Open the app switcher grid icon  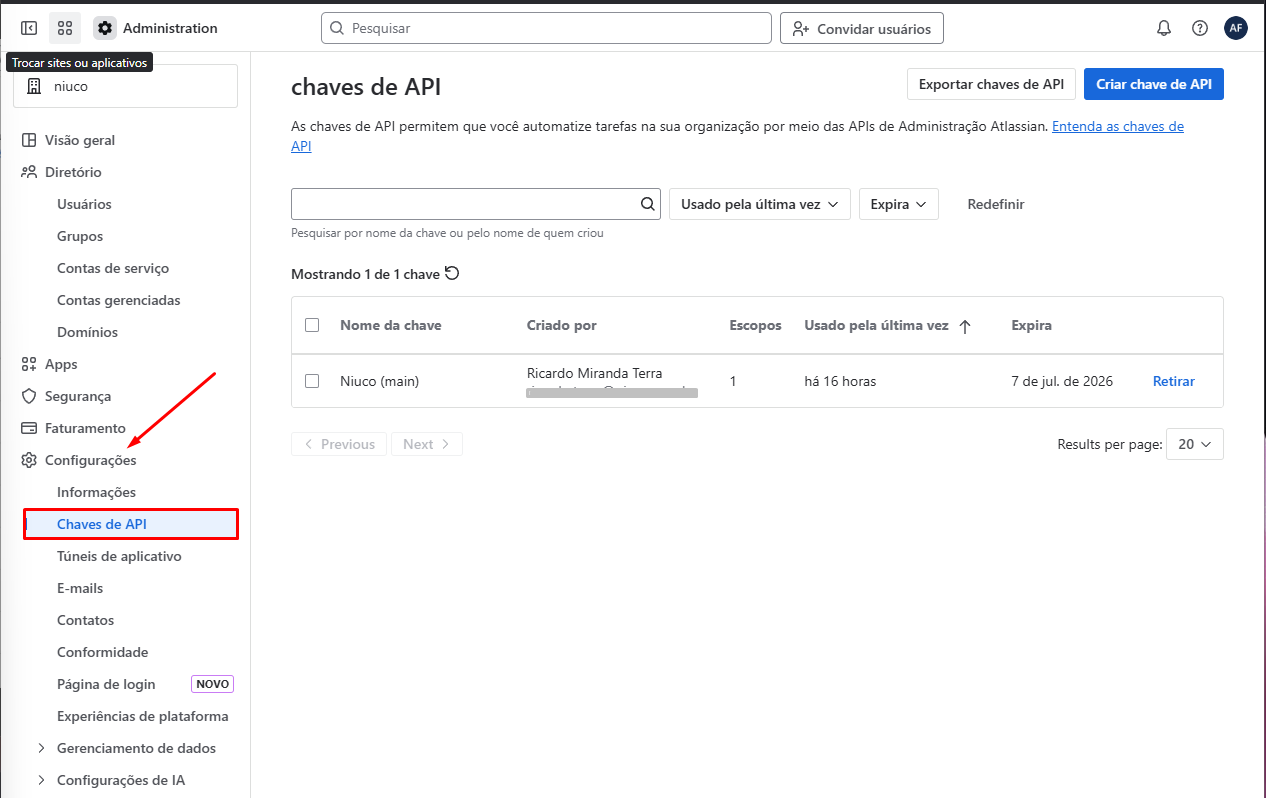tap(65, 28)
